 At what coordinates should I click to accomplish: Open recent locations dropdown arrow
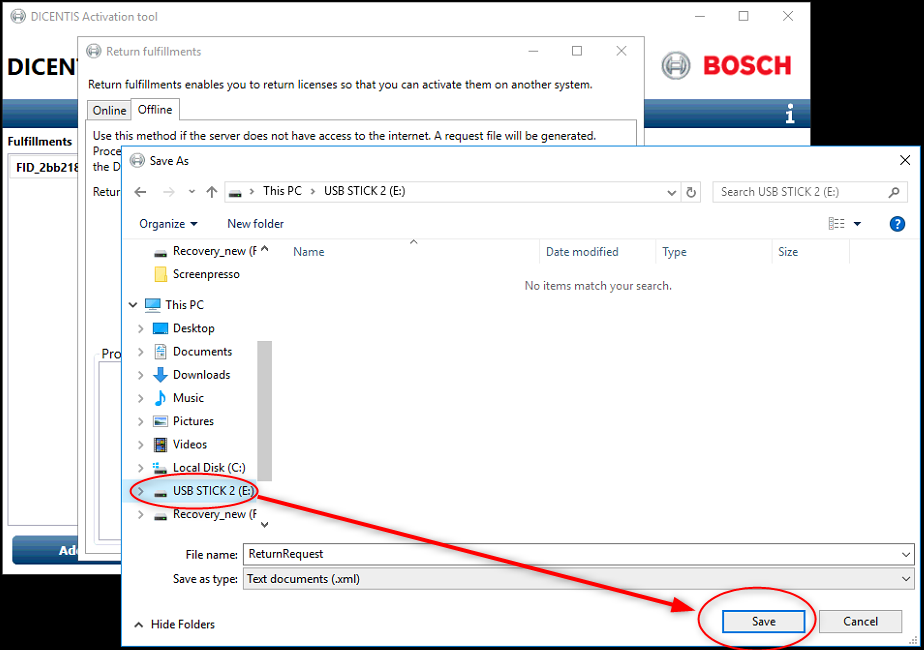point(192,192)
